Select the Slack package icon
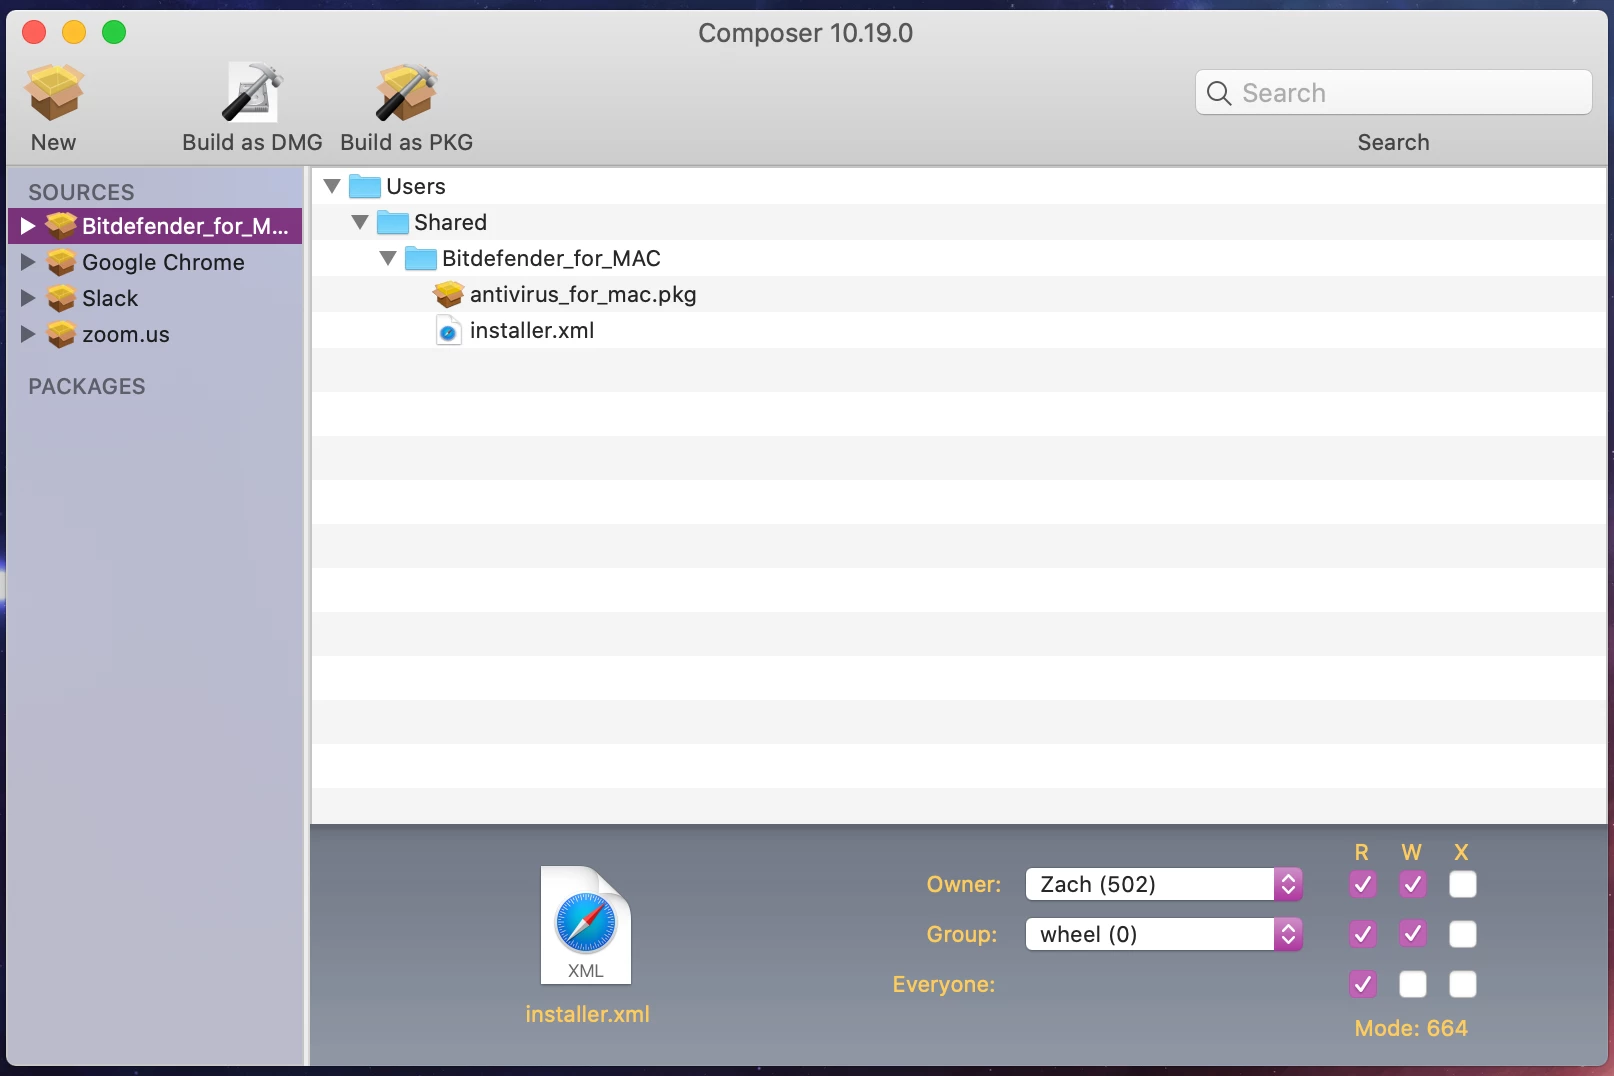The height and width of the screenshot is (1076, 1614). click(x=61, y=298)
